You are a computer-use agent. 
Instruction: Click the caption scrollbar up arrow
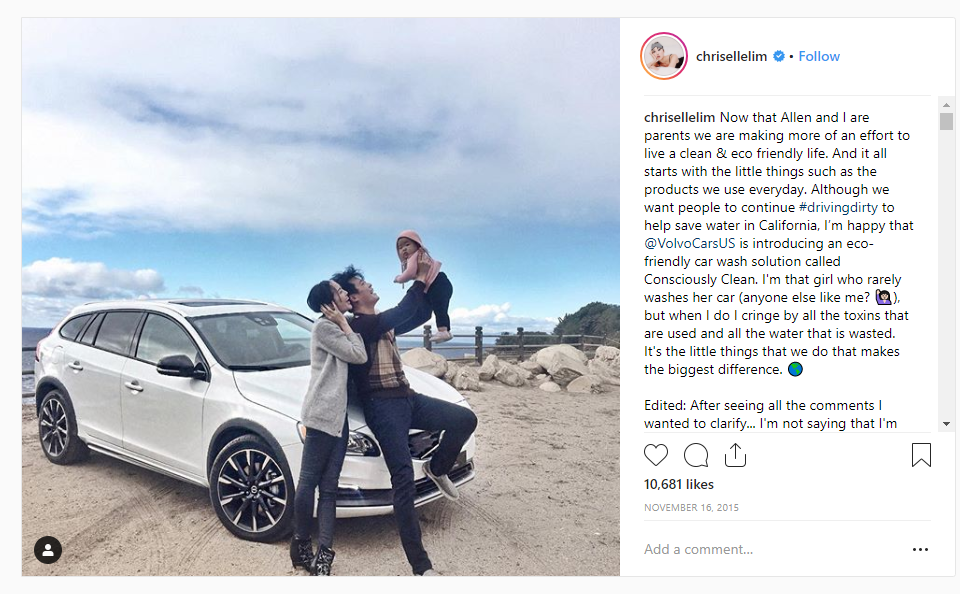tap(947, 105)
